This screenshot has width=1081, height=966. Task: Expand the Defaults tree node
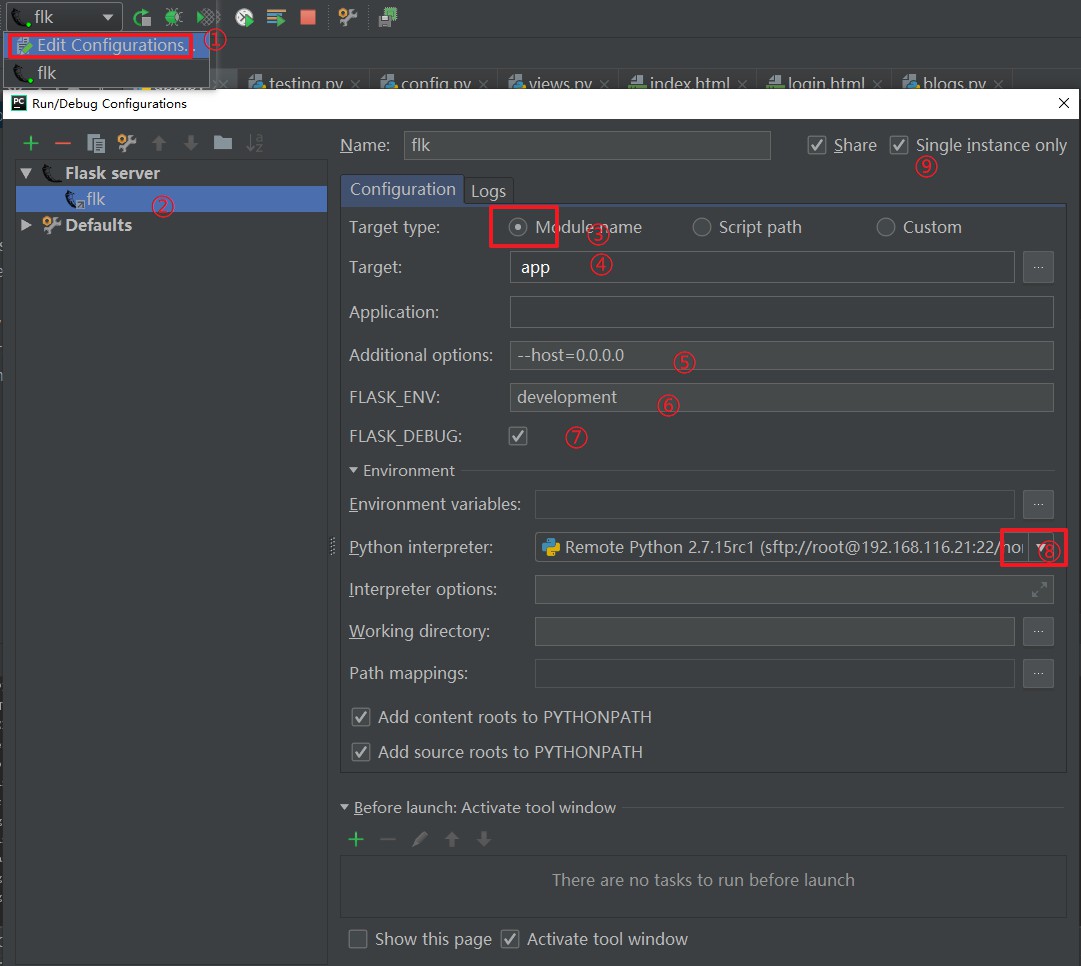click(x=27, y=225)
